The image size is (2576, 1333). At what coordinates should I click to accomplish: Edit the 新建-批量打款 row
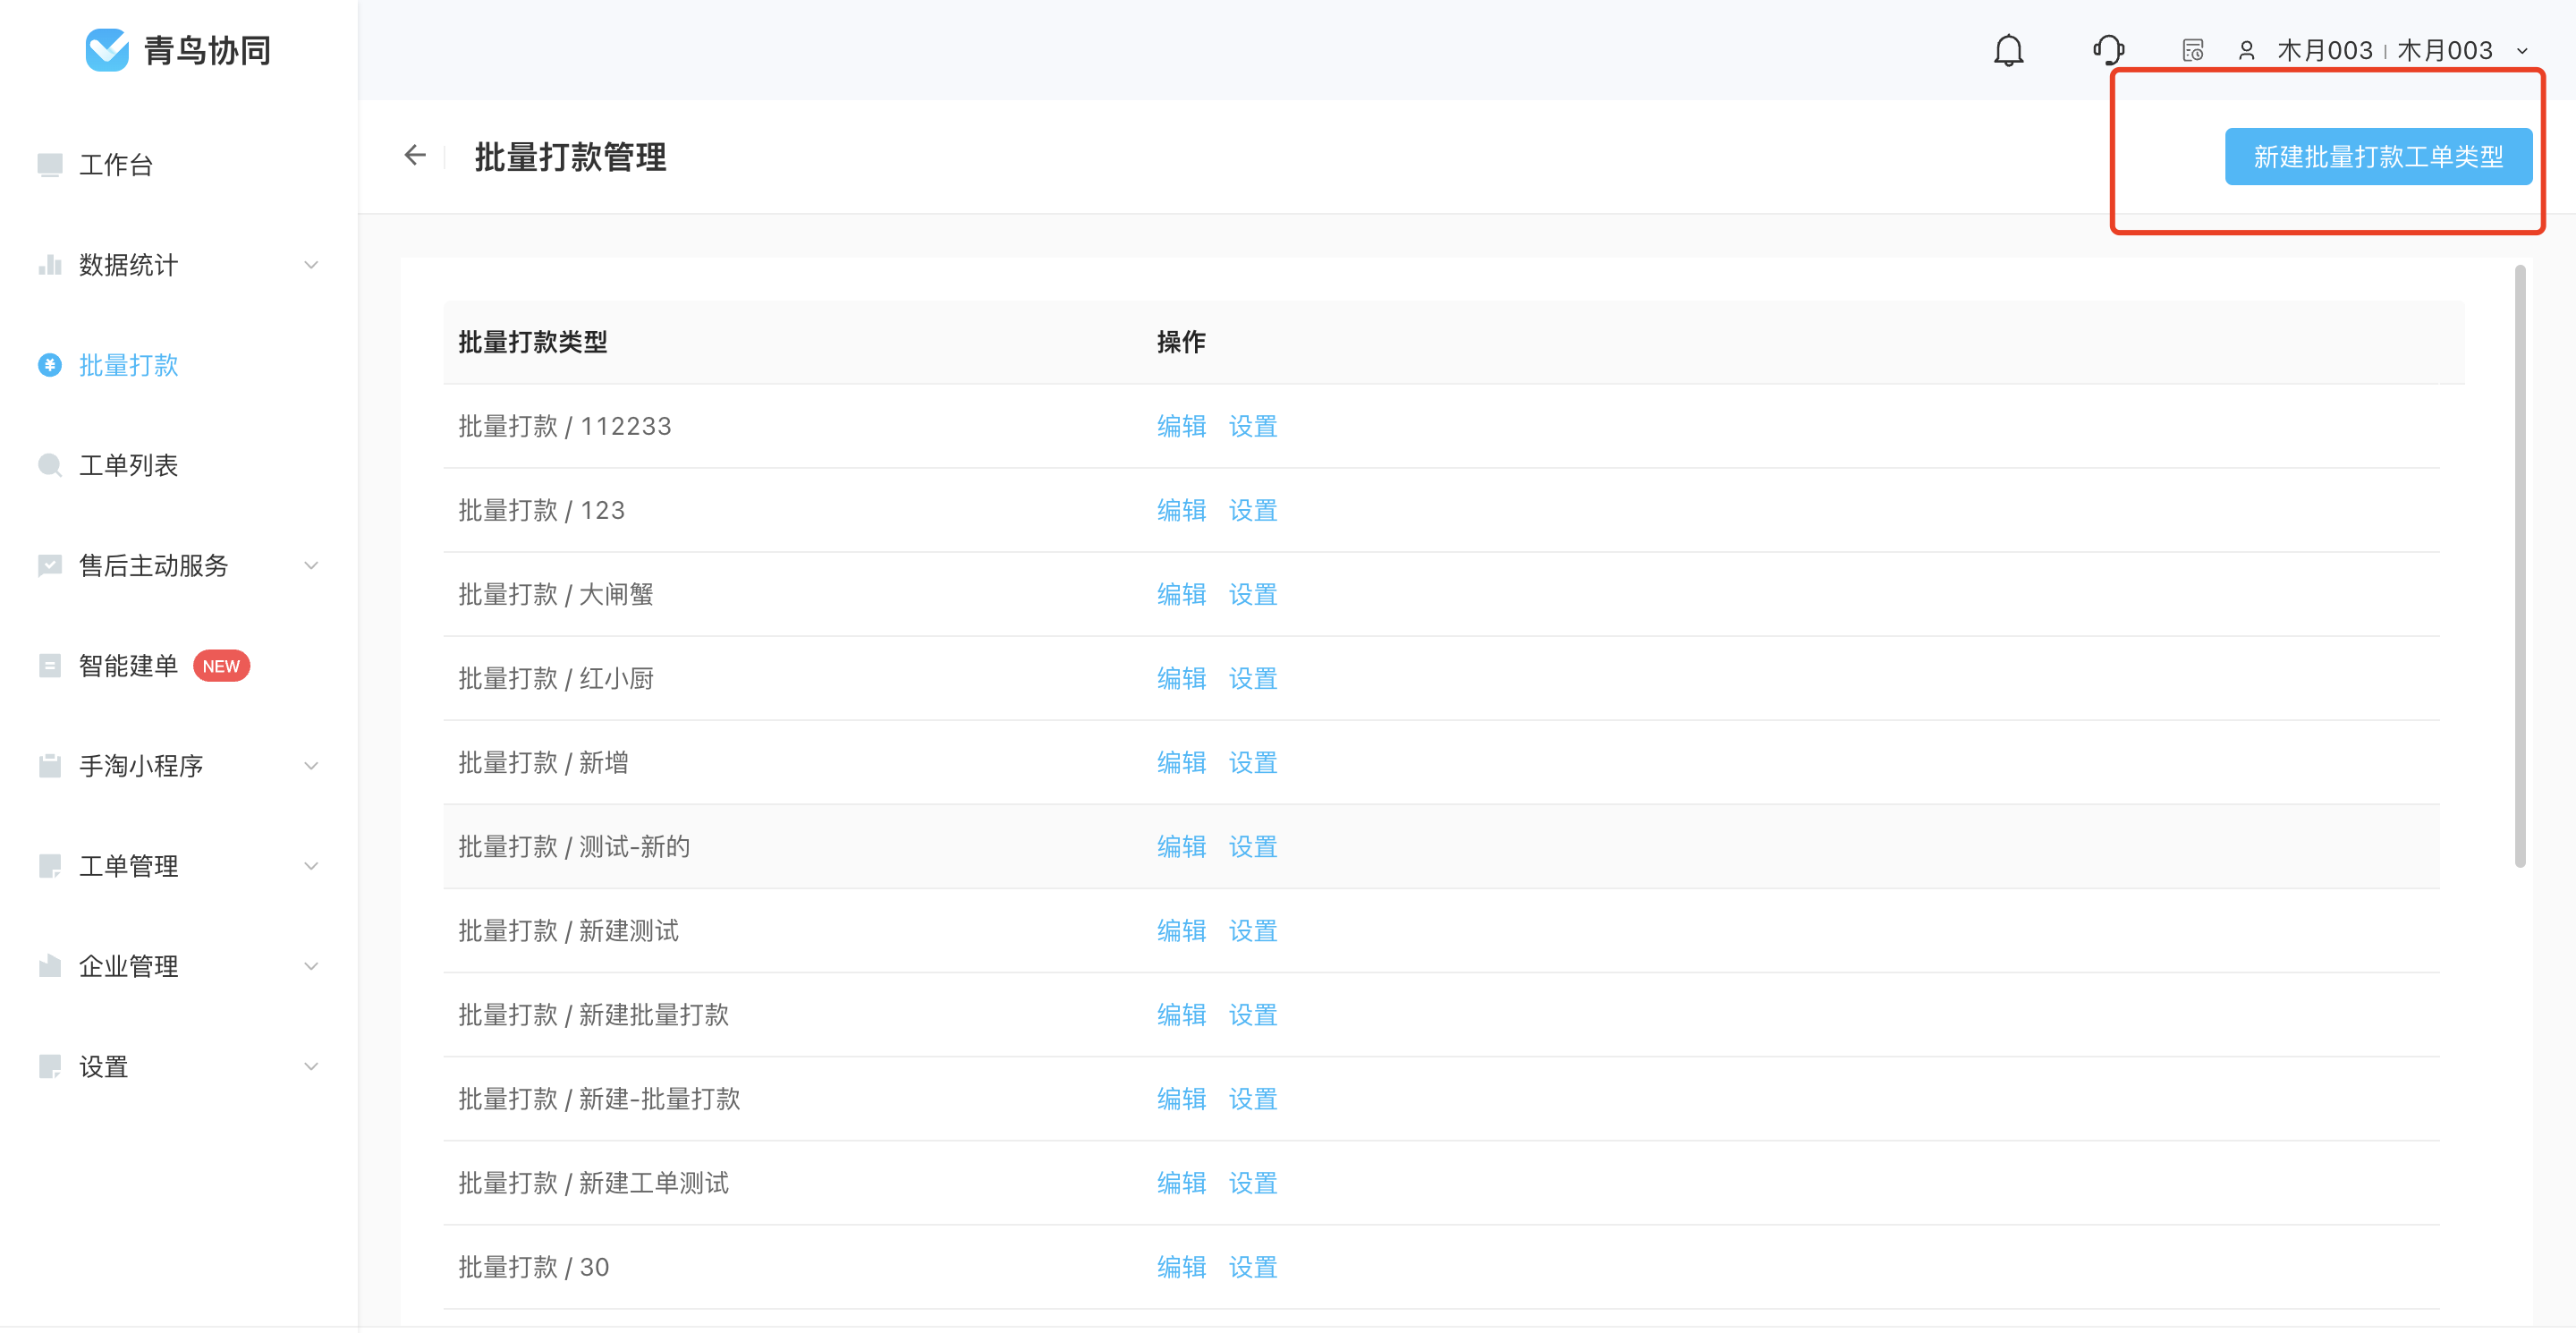click(1181, 1098)
